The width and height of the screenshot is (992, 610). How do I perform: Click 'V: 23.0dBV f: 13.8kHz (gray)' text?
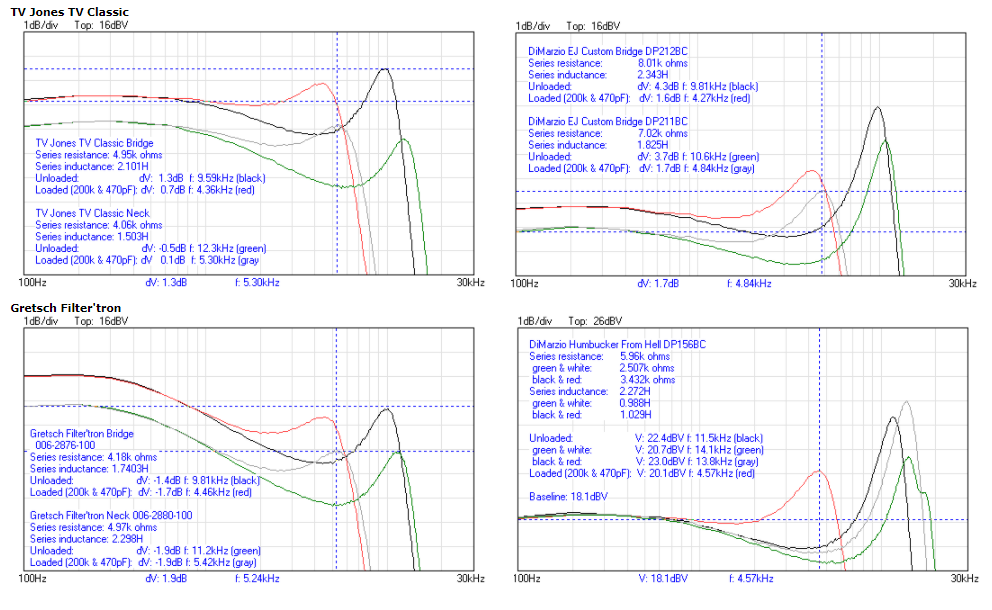click(697, 462)
